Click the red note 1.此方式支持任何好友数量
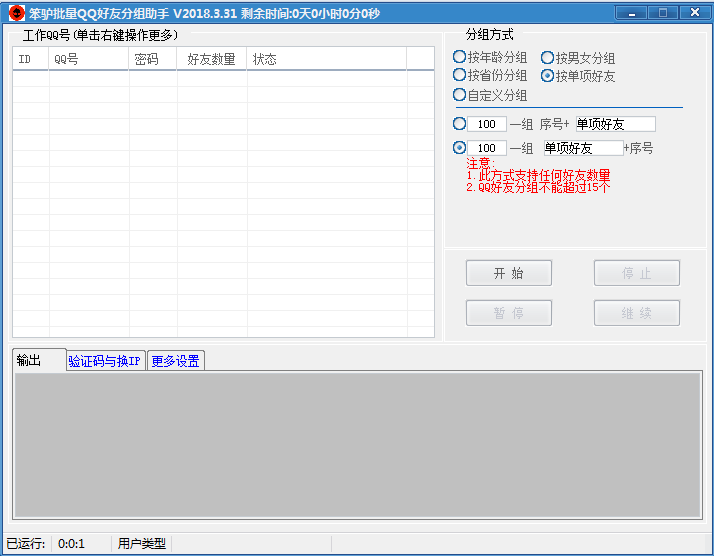This screenshot has width=714, height=556. click(538, 175)
